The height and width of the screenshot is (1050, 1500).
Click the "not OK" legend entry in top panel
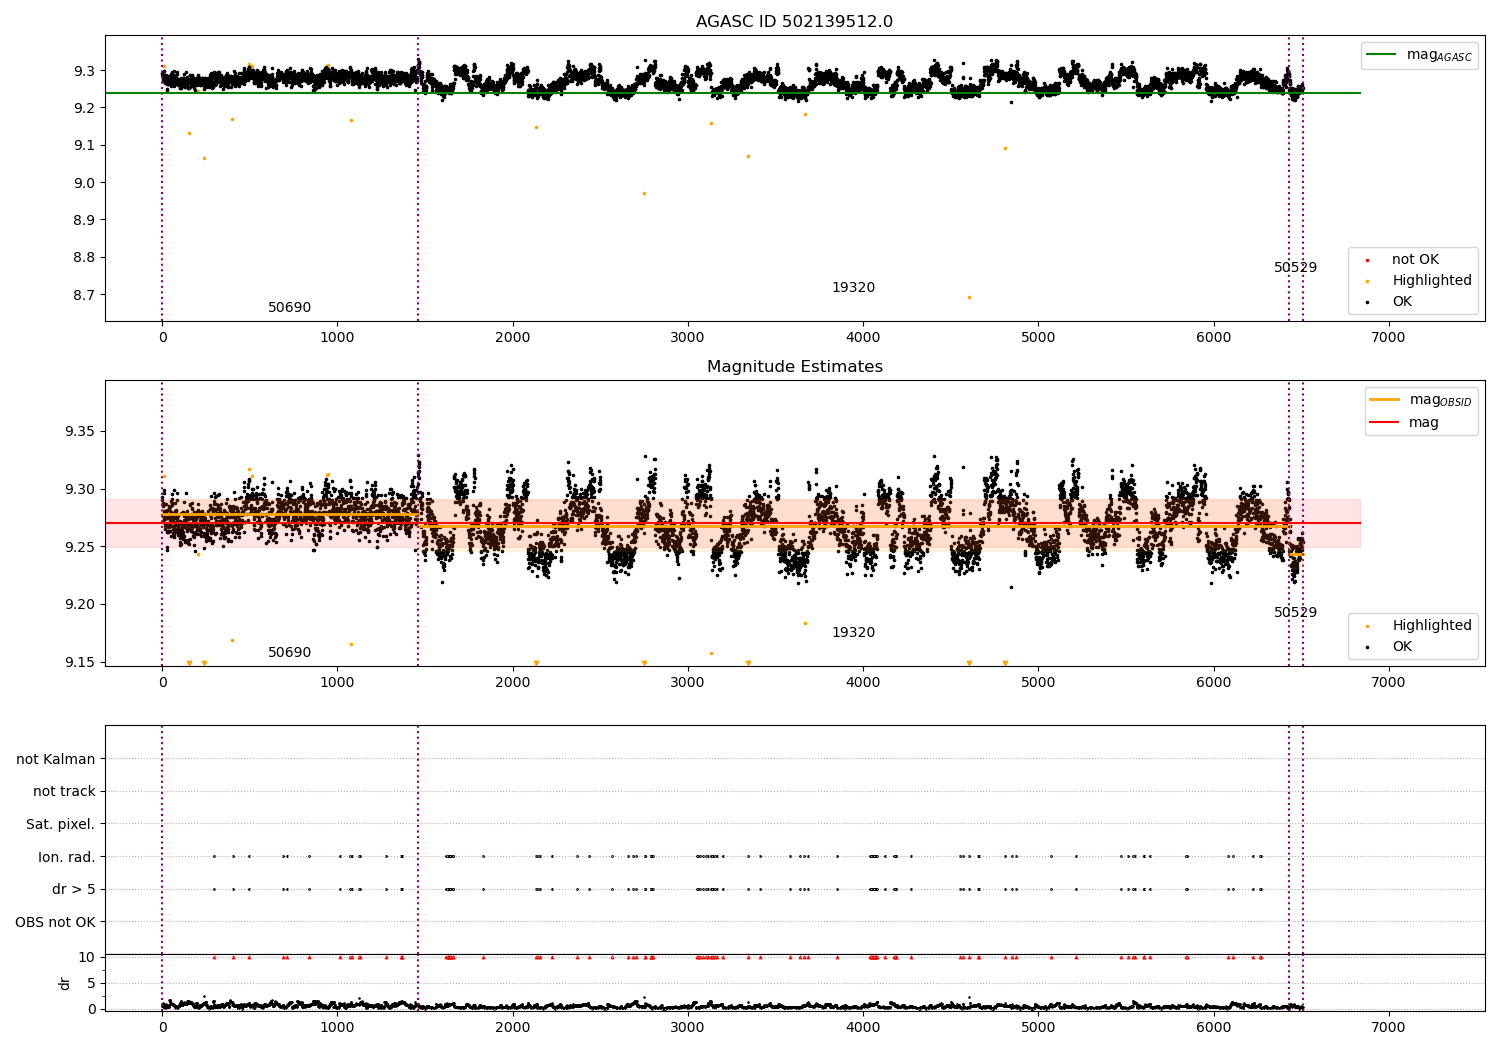point(1415,260)
